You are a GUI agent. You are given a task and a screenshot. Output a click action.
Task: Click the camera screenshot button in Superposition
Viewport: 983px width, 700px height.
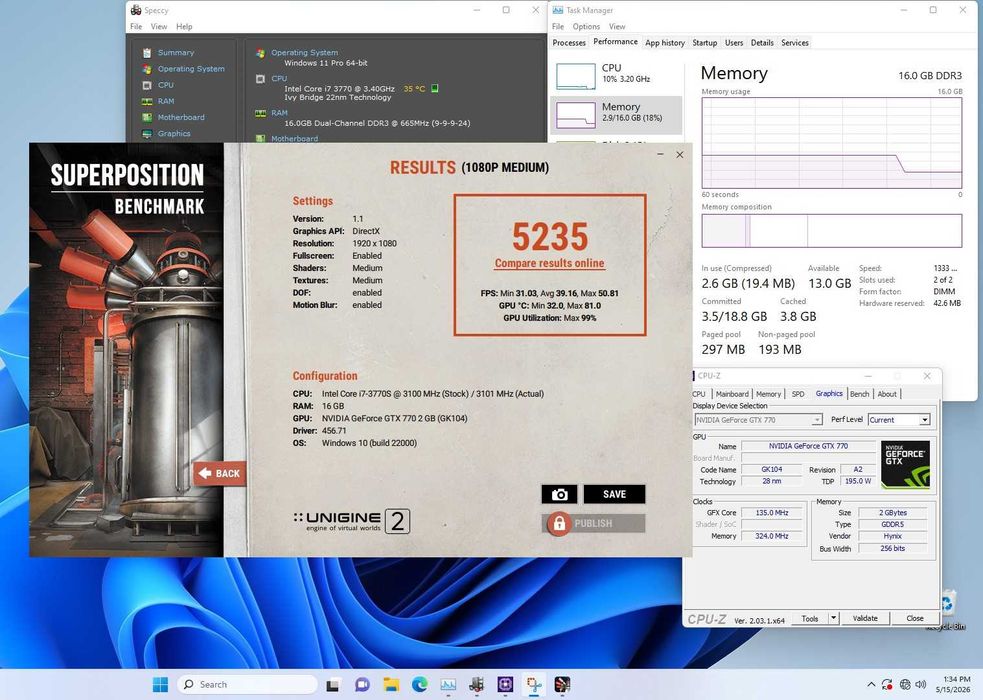[559, 494]
